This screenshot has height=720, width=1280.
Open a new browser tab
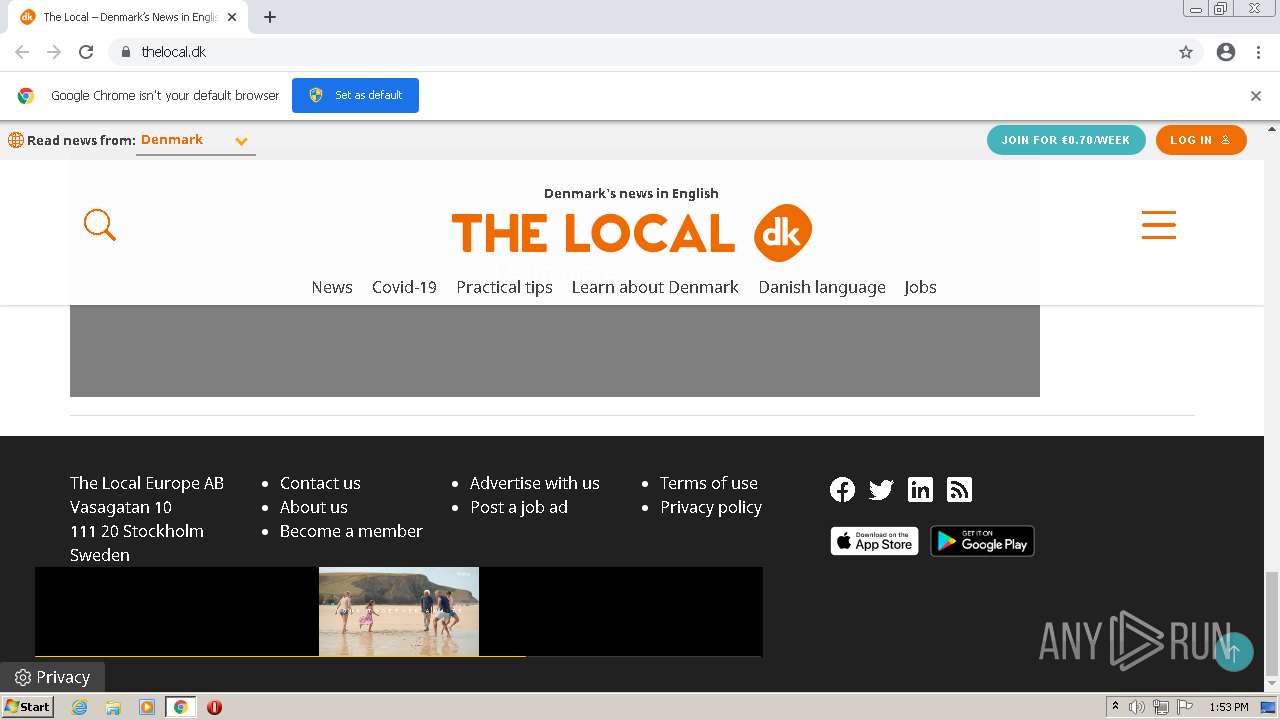click(270, 17)
